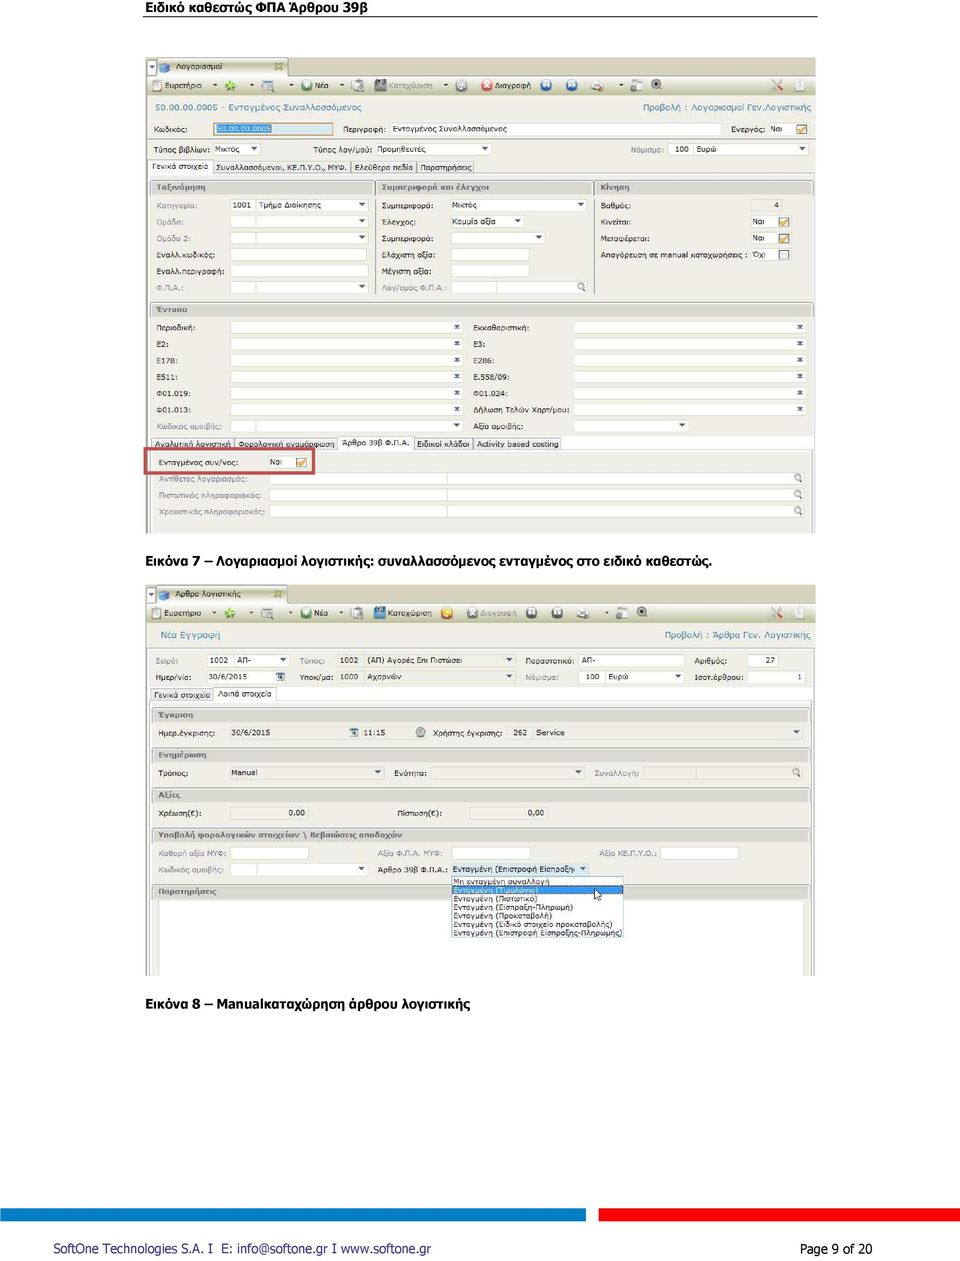Screen dimensions: 960x1261
Task: Click the Καθαρή αξία ΜΥΦ input field
Action: click(x=269, y=853)
